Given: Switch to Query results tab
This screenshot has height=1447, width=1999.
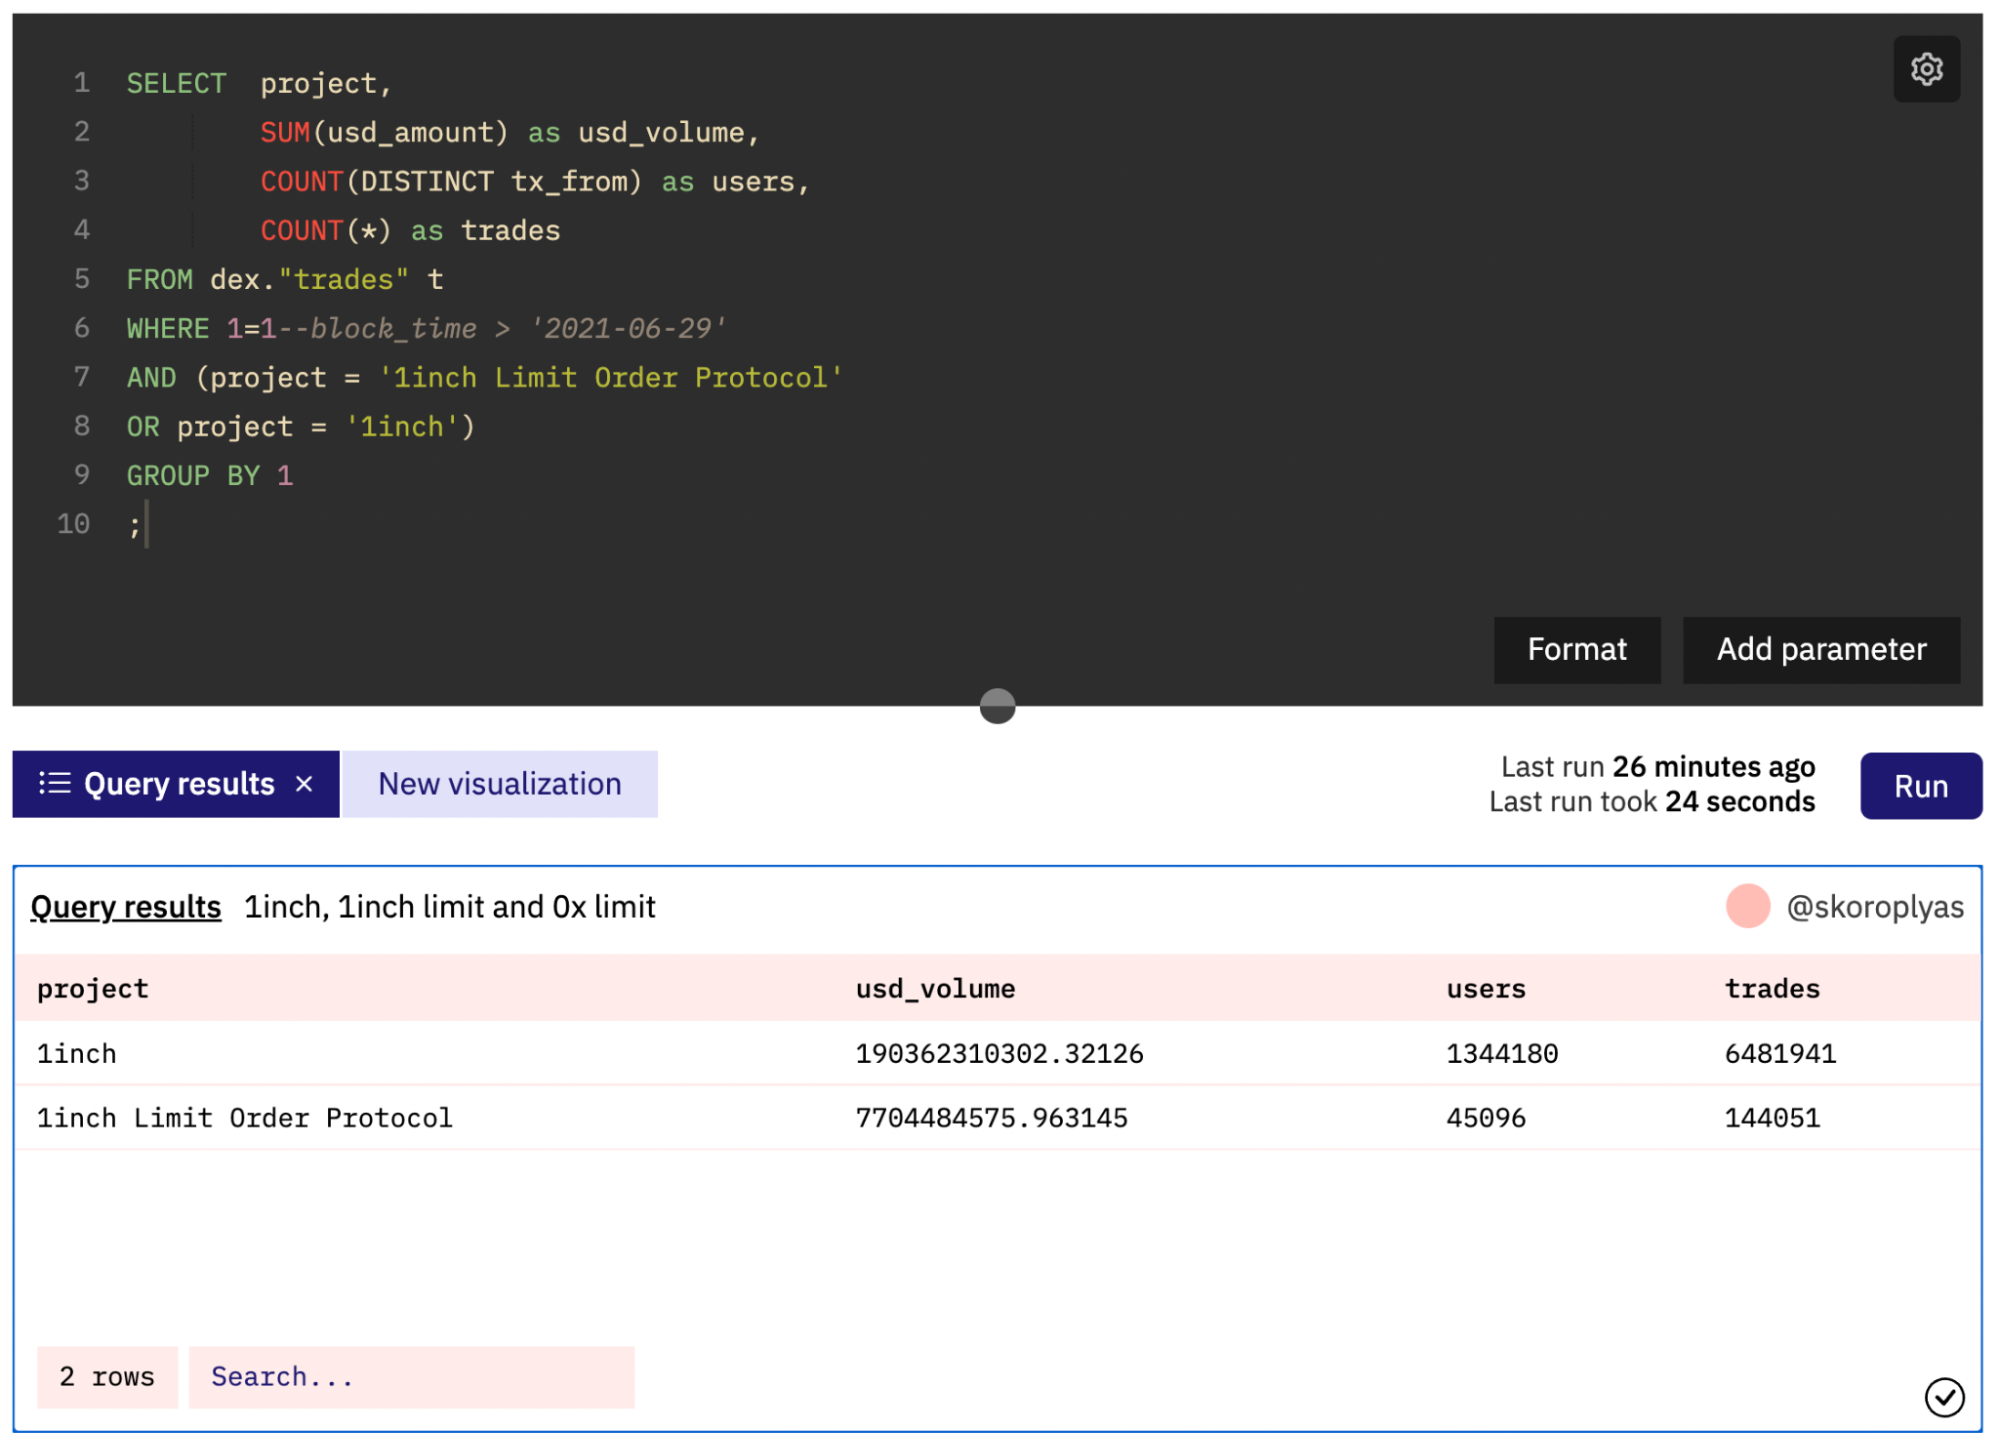Looking at the screenshot, I should coord(178,784).
